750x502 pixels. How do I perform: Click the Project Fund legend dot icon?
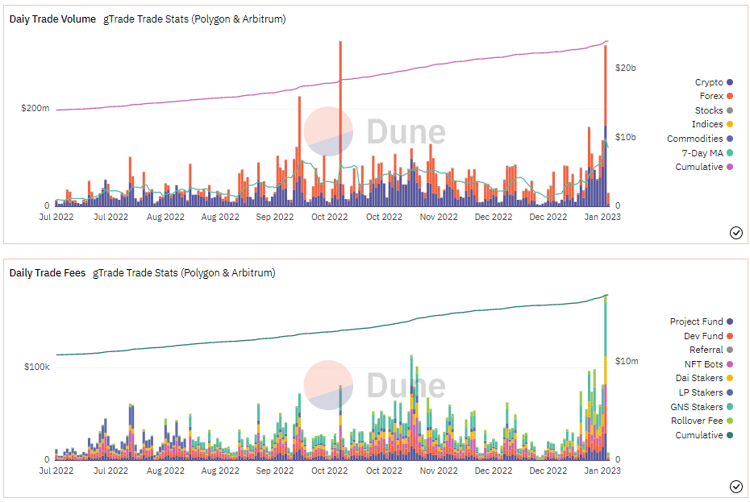[731, 321]
